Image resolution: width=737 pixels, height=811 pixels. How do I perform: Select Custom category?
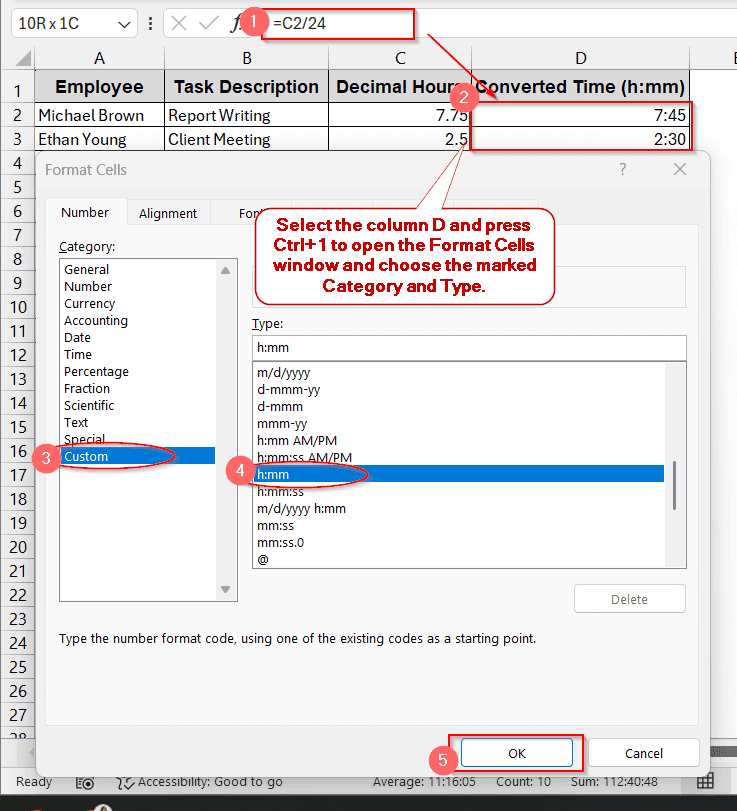[138, 456]
